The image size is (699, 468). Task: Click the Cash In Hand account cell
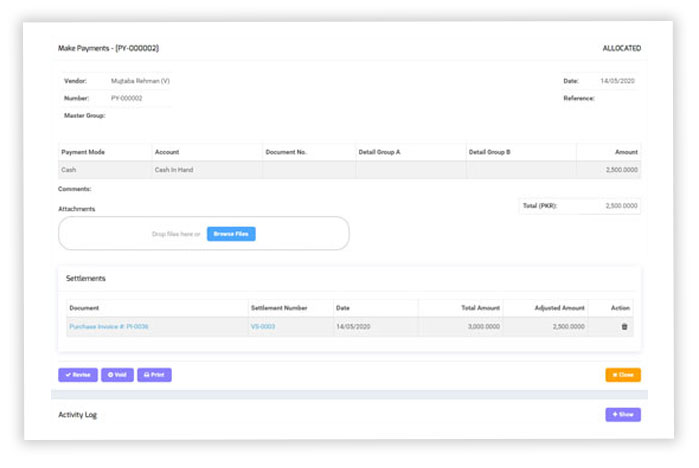[207, 170]
